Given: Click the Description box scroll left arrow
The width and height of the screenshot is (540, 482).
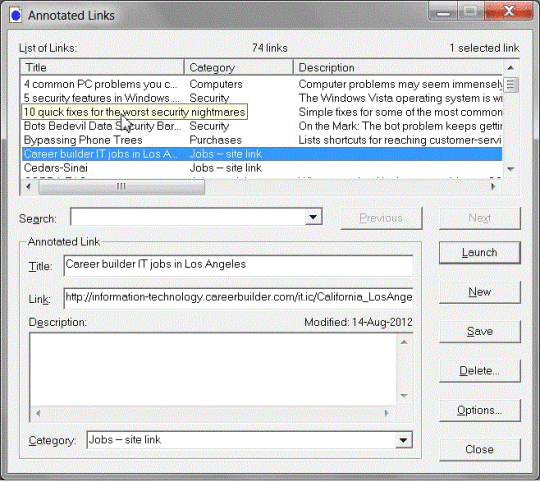Looking at the screenshot, I should [38, 413].
